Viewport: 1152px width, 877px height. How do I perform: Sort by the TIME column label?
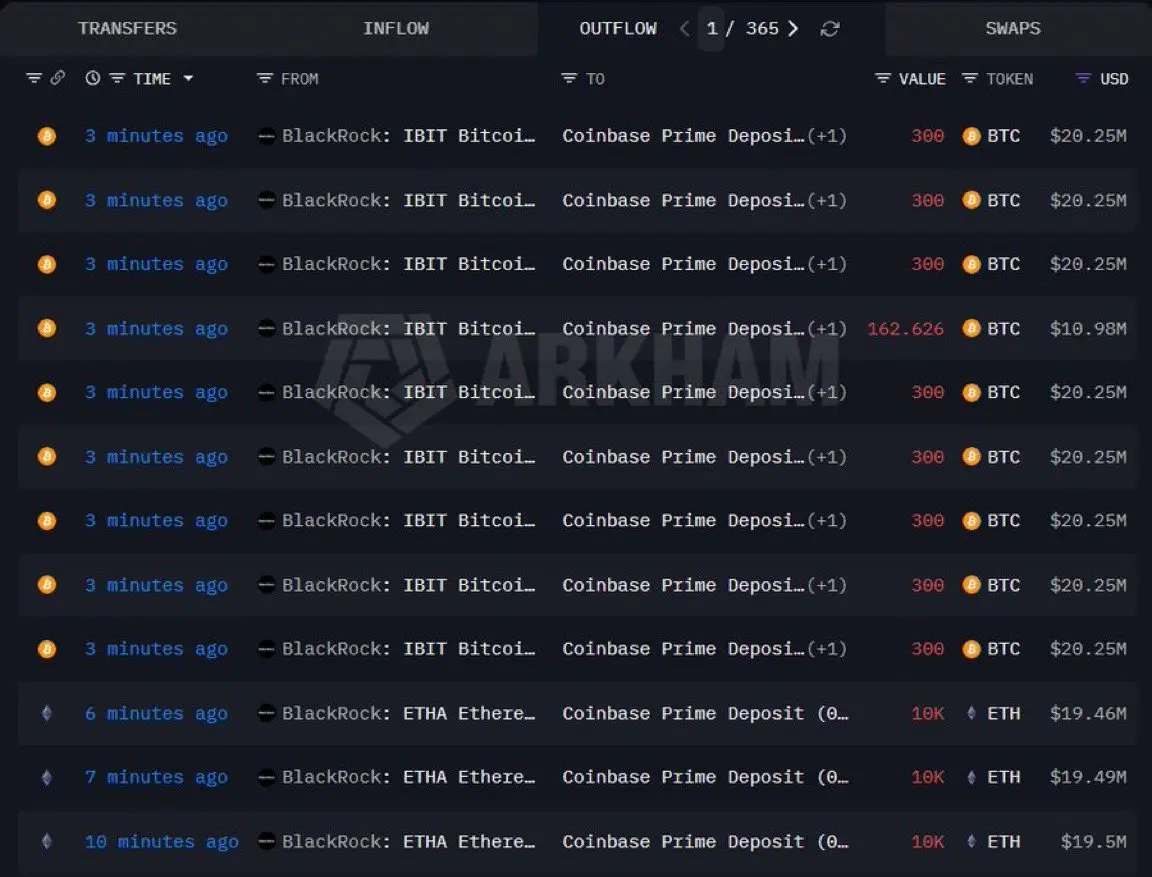click(152, 79)
